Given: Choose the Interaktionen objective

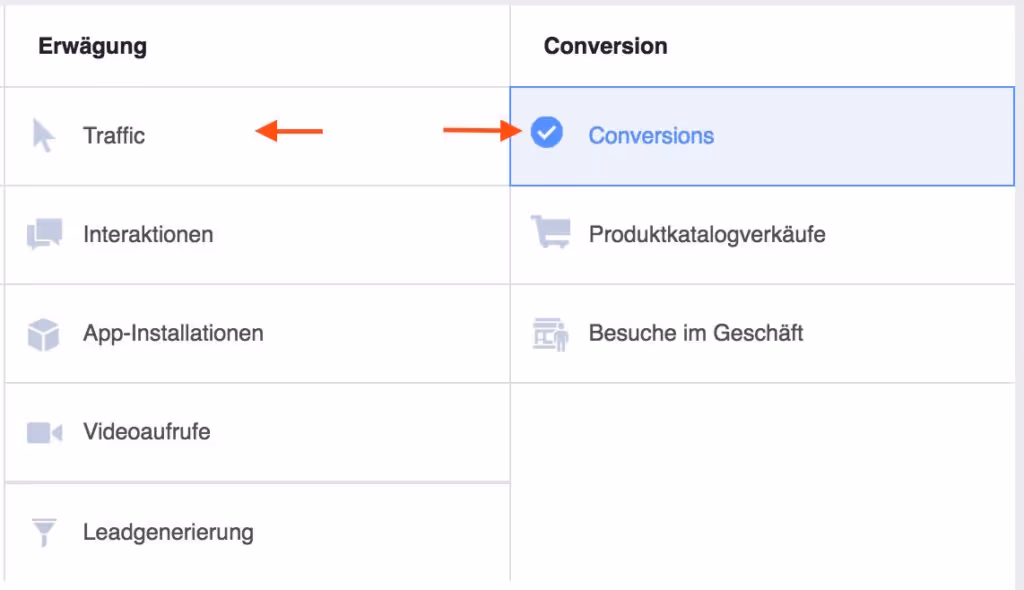Looking at the screenshot, I should coord(257,235).
